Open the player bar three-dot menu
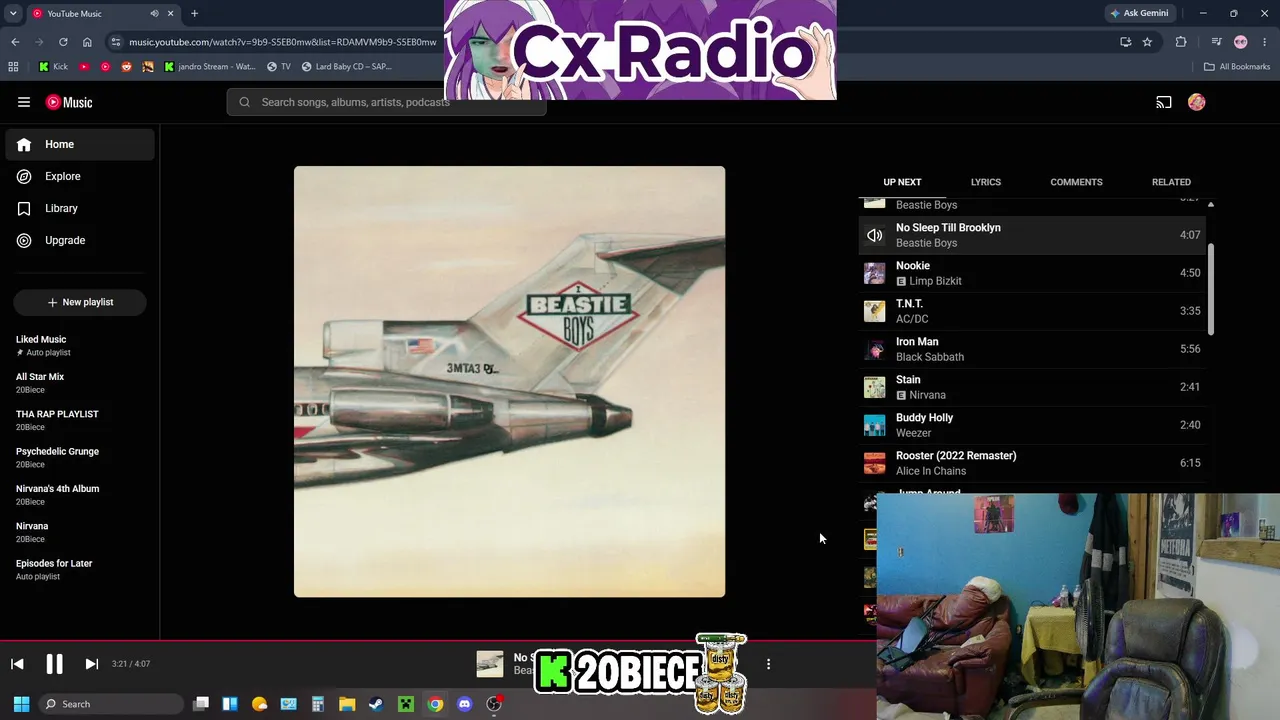Screen dimensions: 1280x720 [768, 664]
